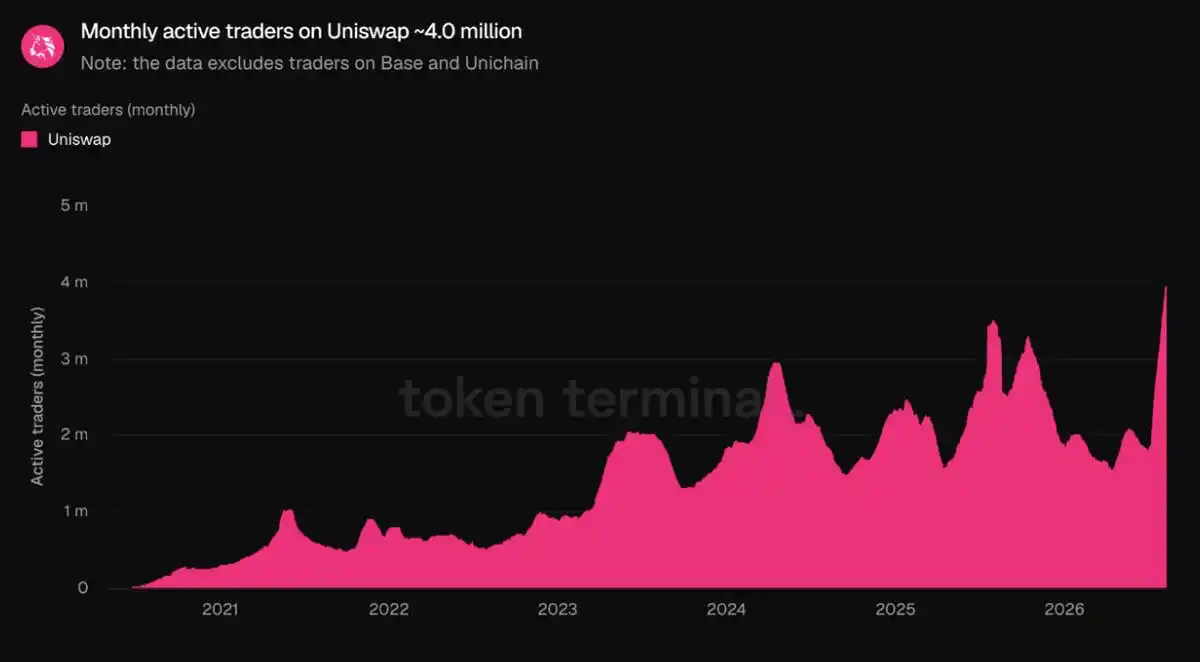The image size is (1200, 662).
Task: Toggle the Uniswap legend series label
Action: (79, 140)
